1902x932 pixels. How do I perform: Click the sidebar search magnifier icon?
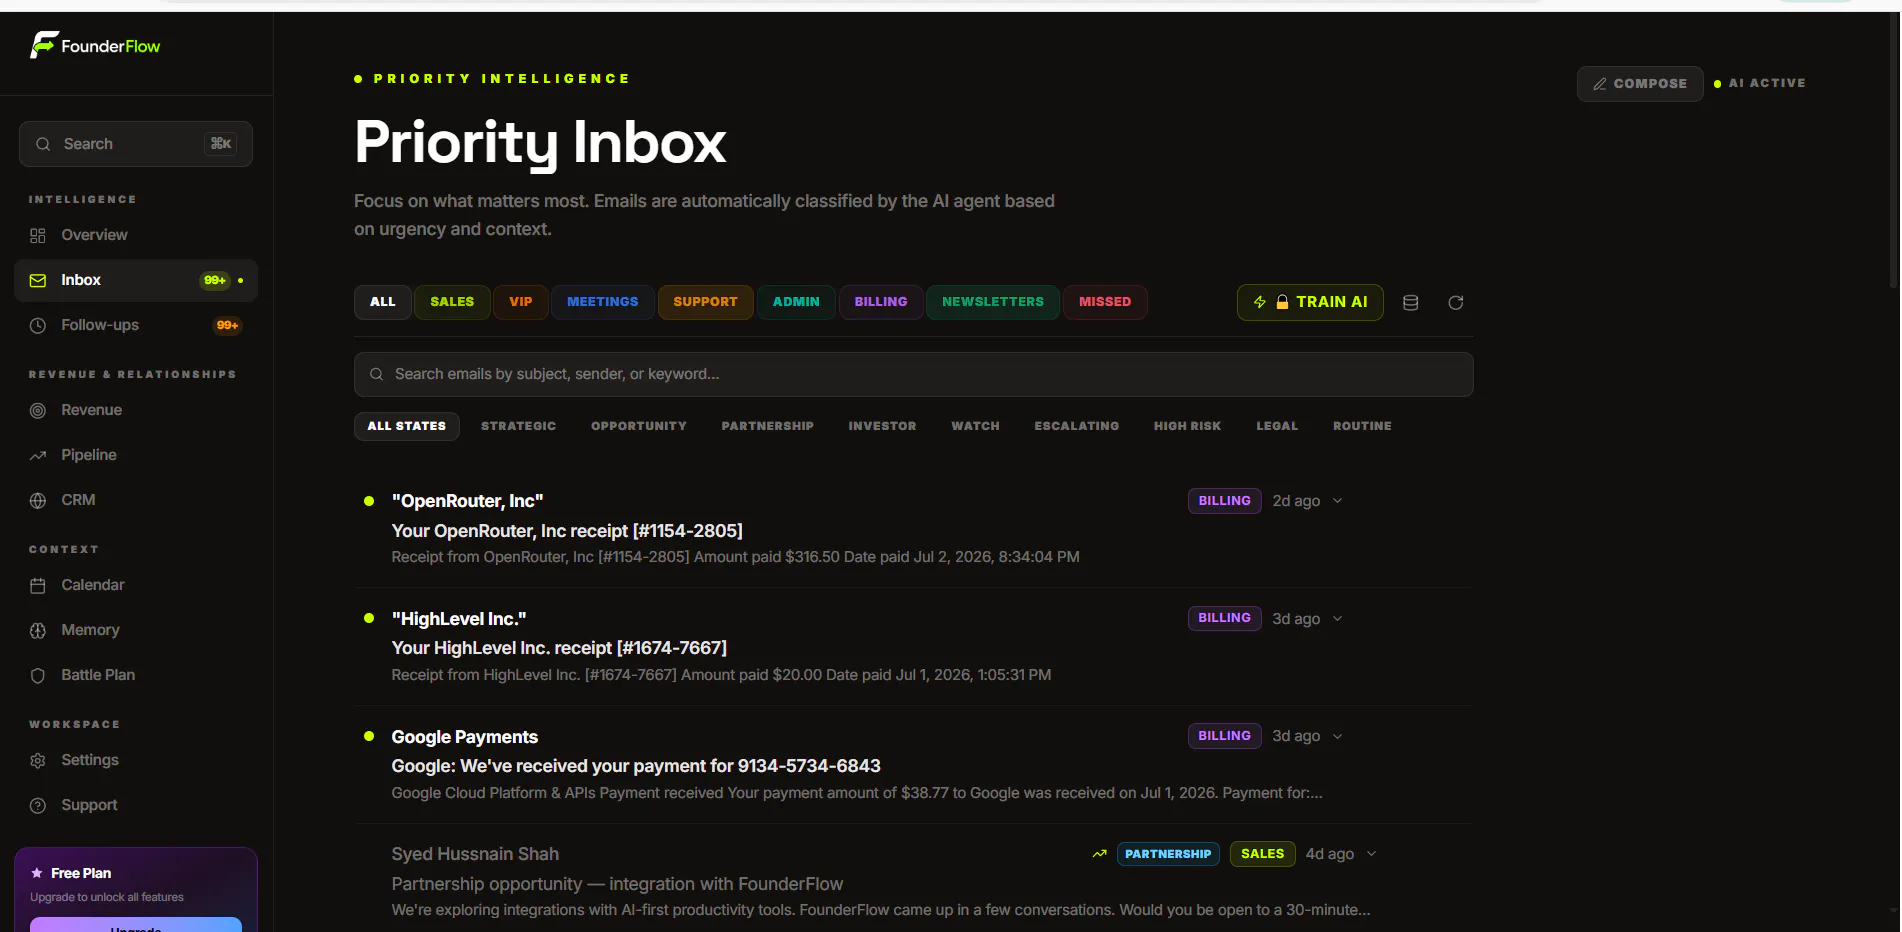(x=43, y=144)
